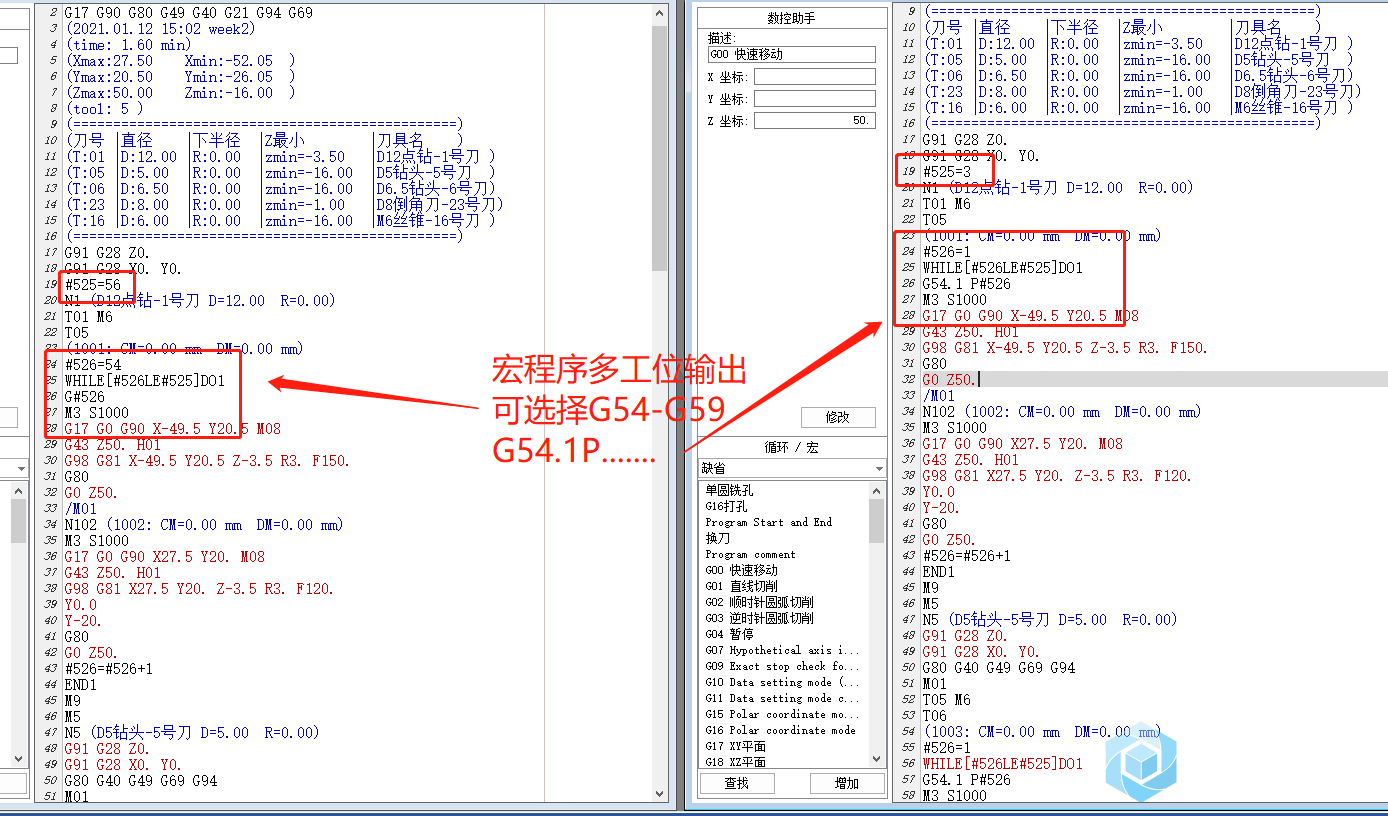The image size is (1388, 816).
Task: Select 换刀 in the macro list
Action: [717, 538]
